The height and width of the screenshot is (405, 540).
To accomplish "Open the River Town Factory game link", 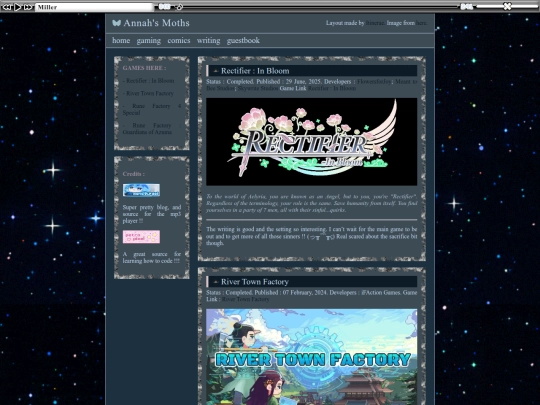I will [246, 299].
